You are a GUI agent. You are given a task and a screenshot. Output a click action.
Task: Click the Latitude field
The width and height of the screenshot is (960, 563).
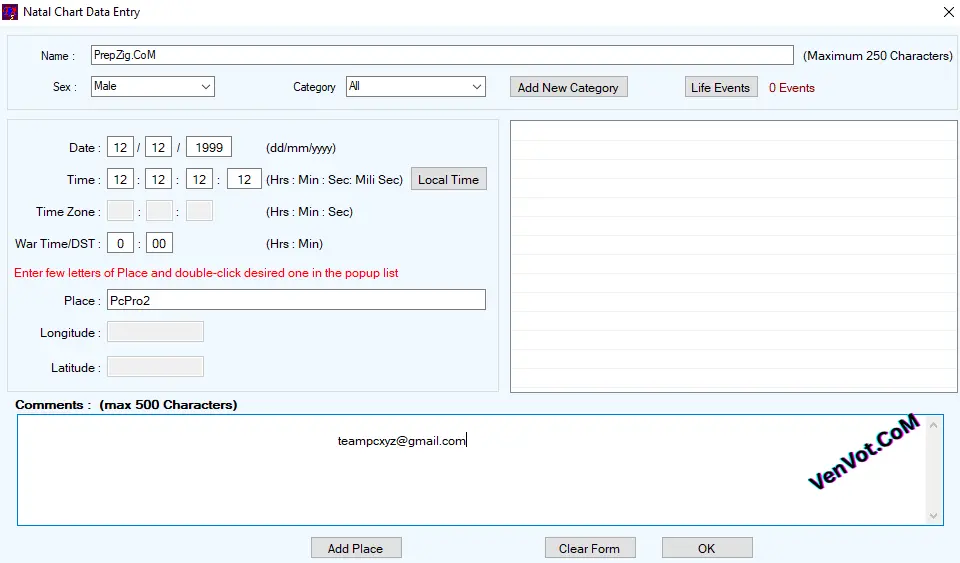tap(156, 367)
